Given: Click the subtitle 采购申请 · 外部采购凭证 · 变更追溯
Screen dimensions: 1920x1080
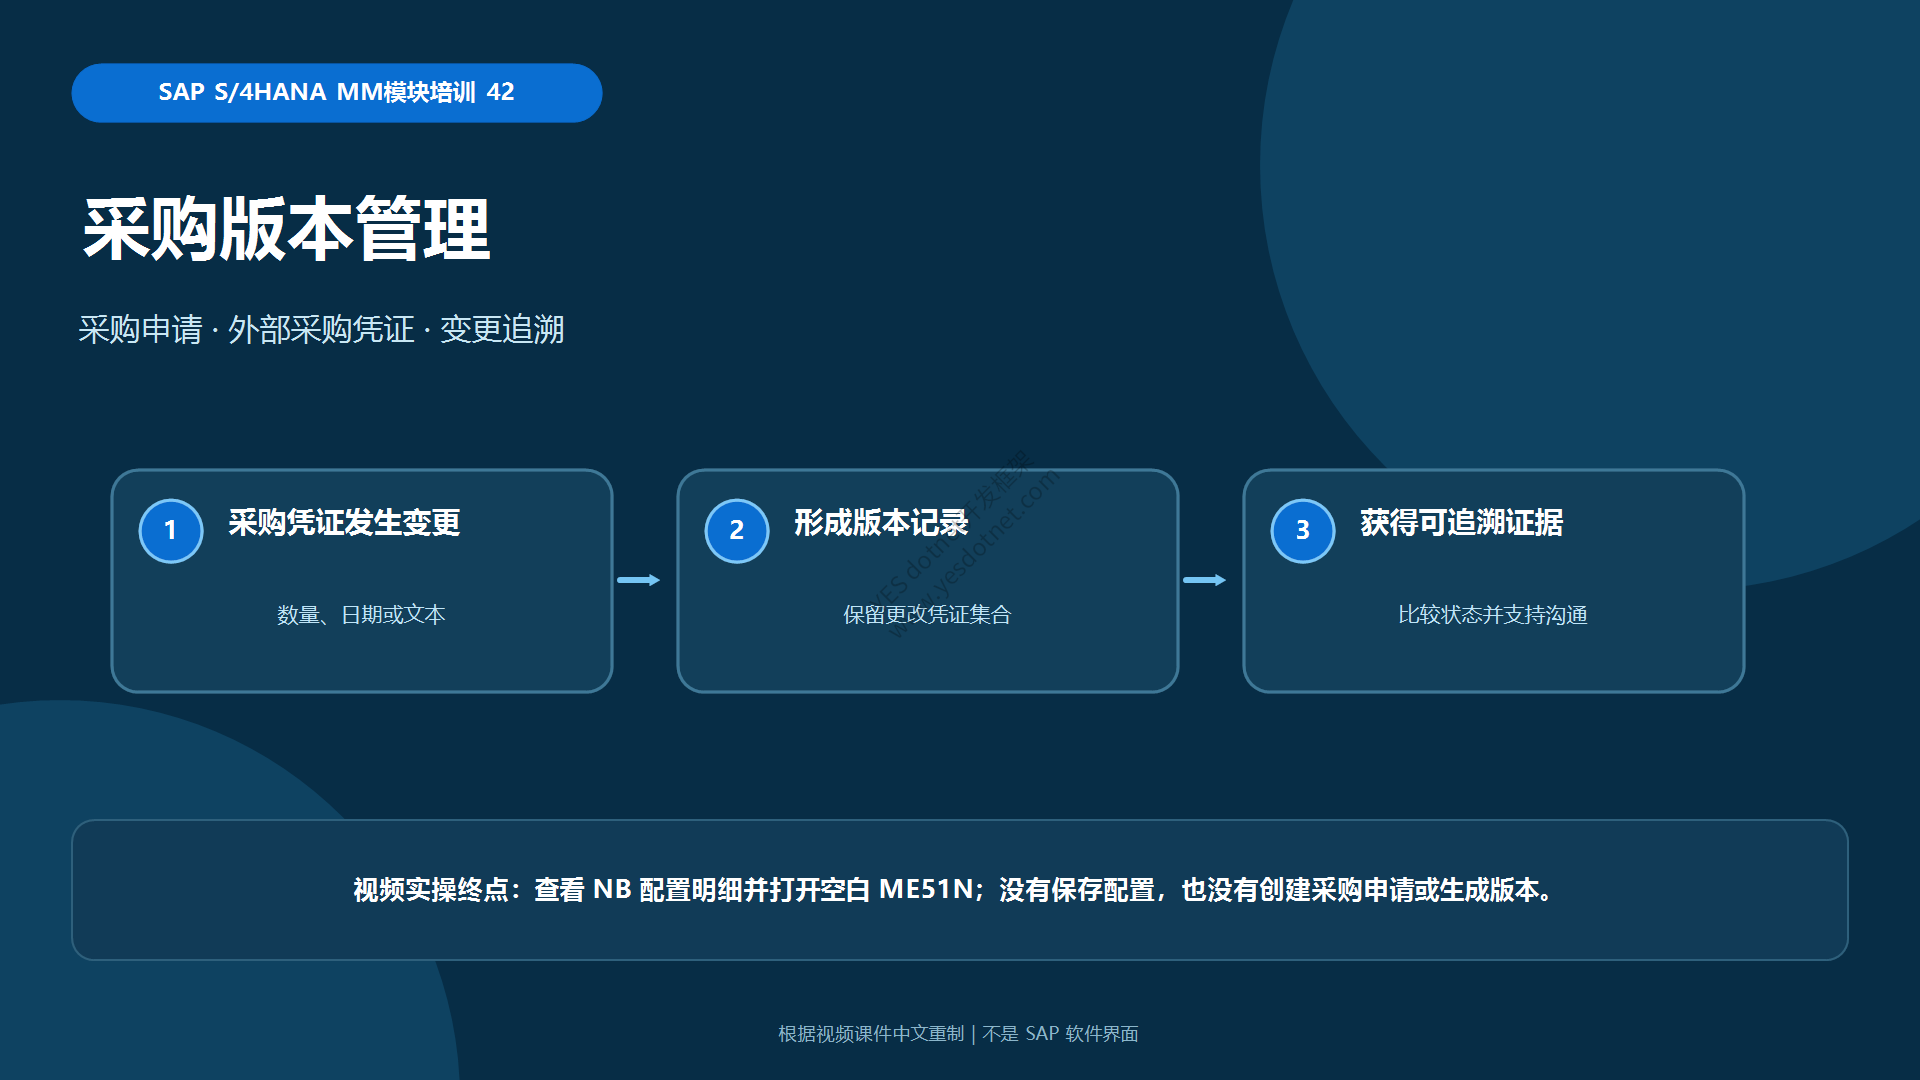Looking at the screenshot, I should click(321, 329).
